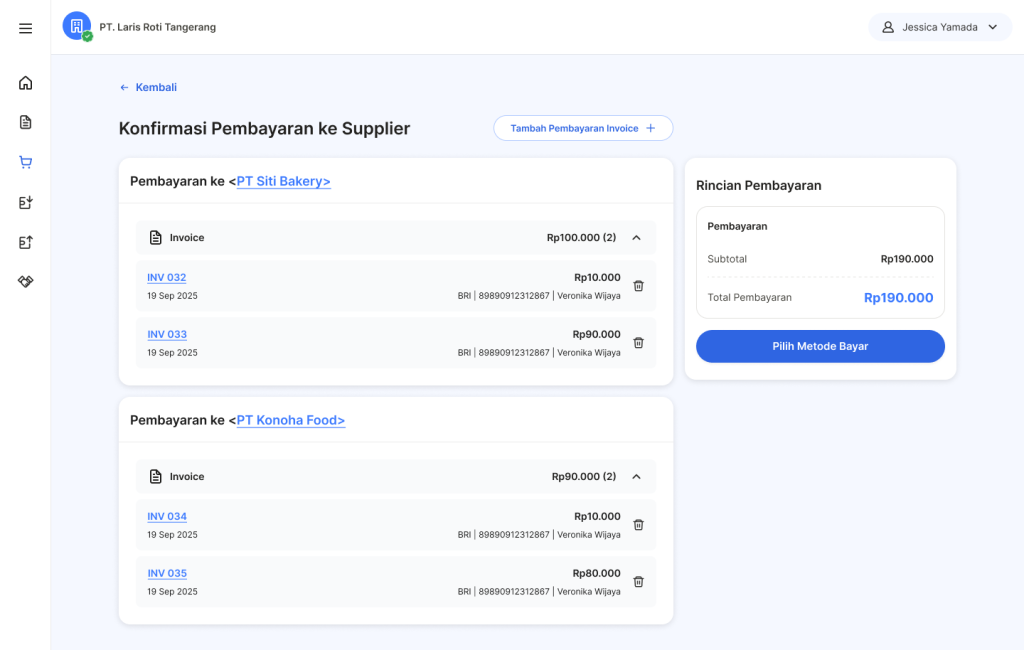Go to the Home sidebar icon
The height and width of the screenshot is (650, 1024).
[26, 83]
